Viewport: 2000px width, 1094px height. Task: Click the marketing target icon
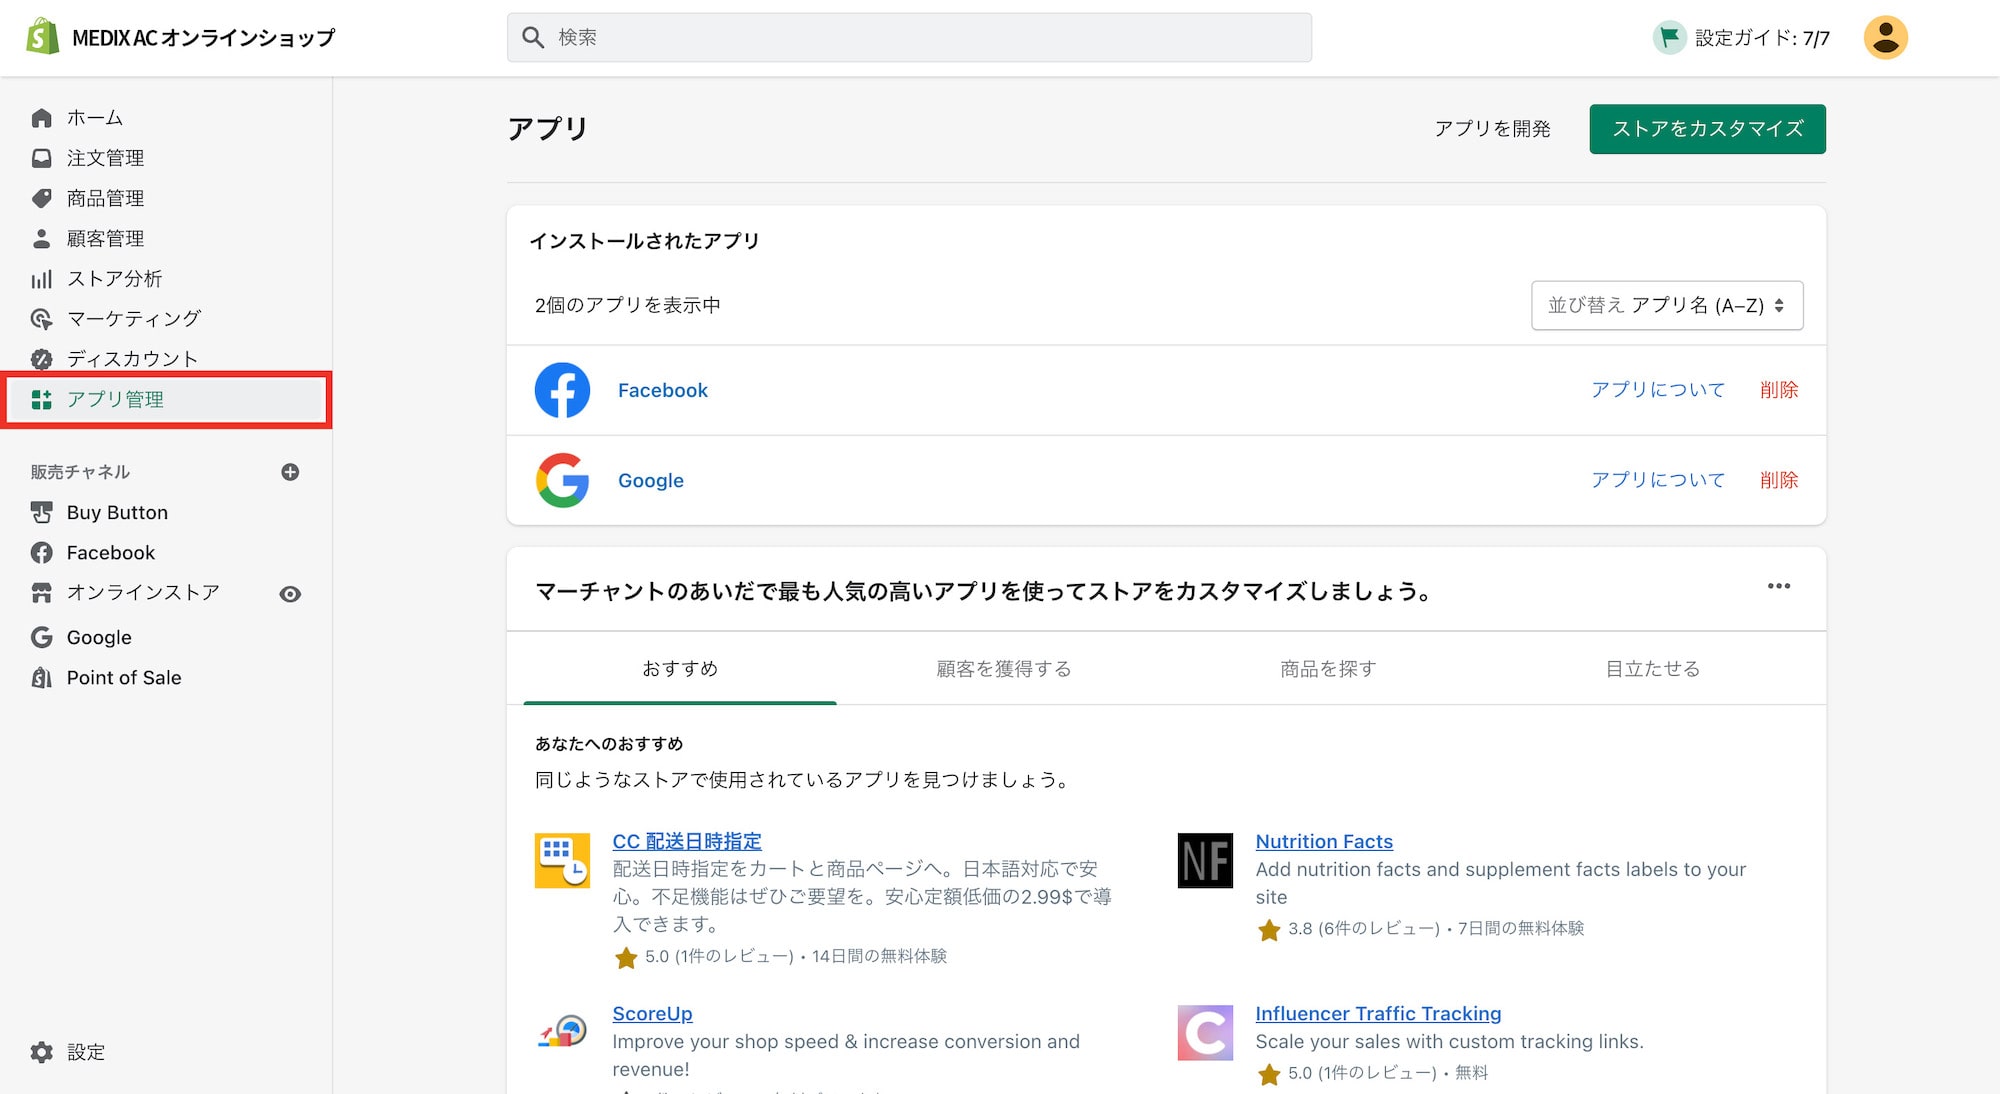tap(41, 319)
